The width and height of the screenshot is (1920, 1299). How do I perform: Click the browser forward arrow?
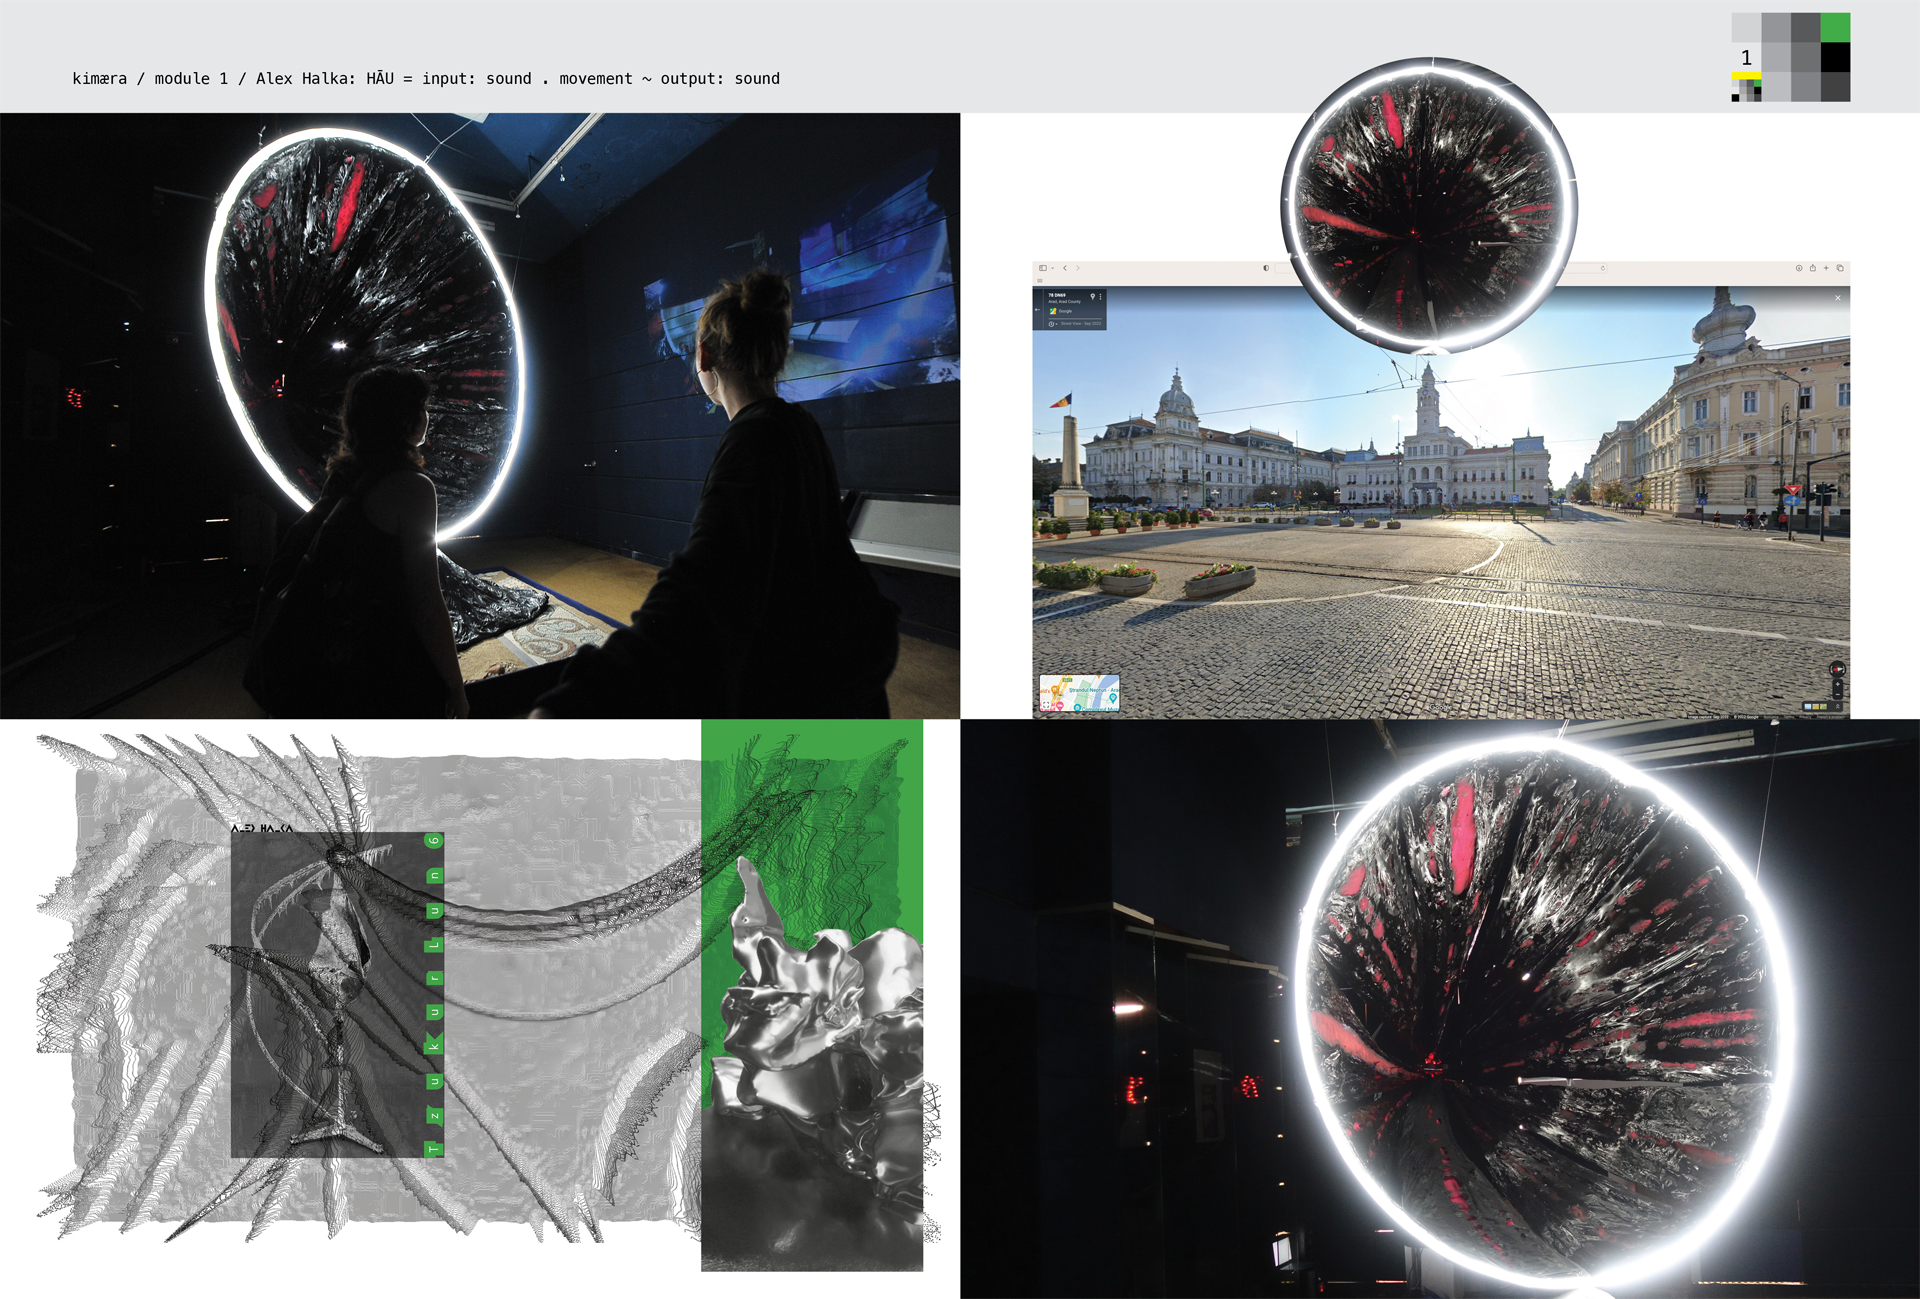coord(1078,268)
